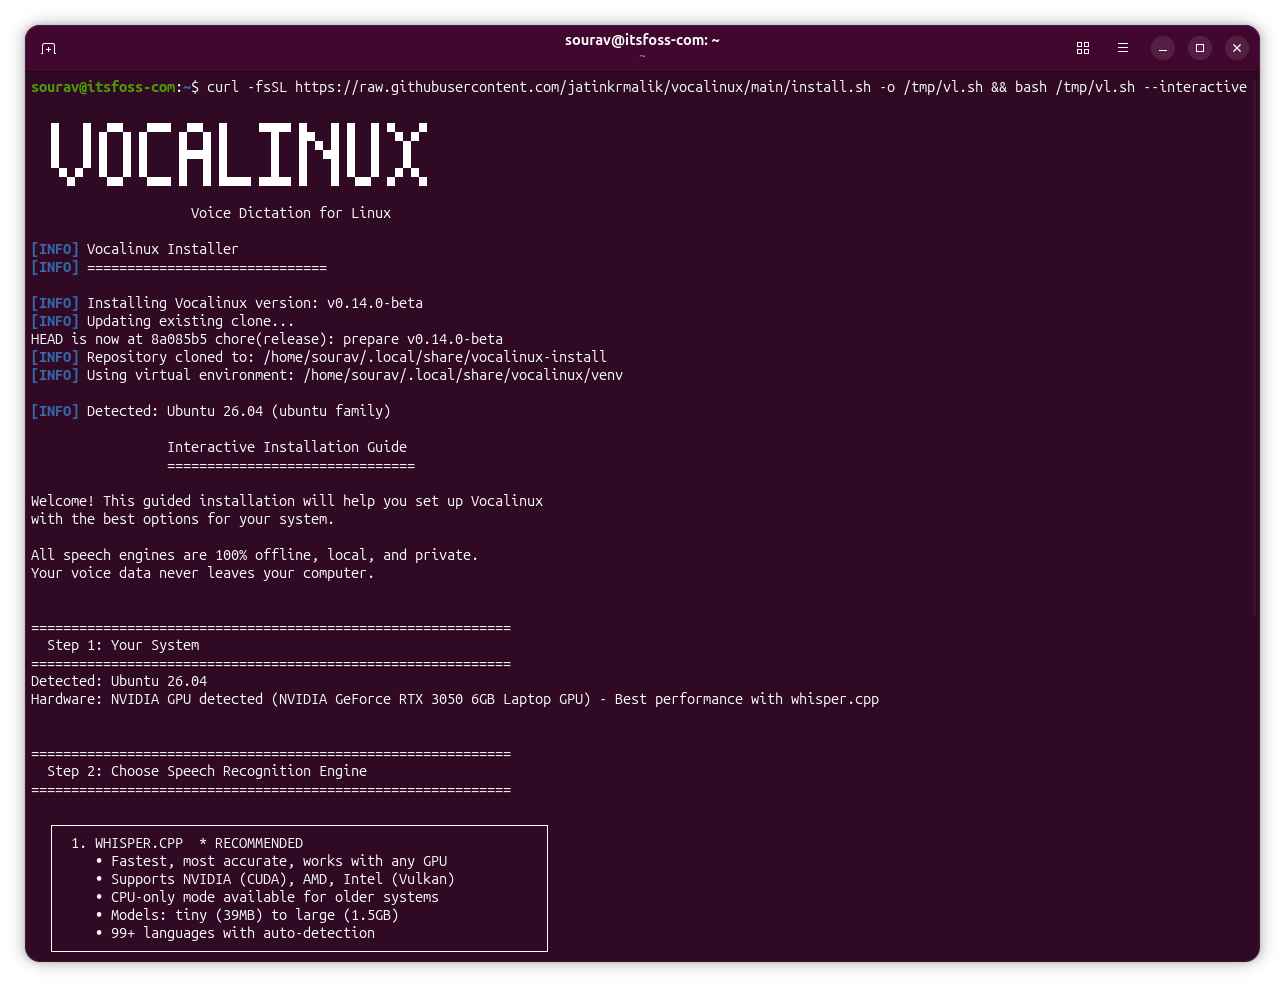Click the window title sourav@itsfoss-com: ~
This screenshot has height=987, width=1285.
pos(642,40)
